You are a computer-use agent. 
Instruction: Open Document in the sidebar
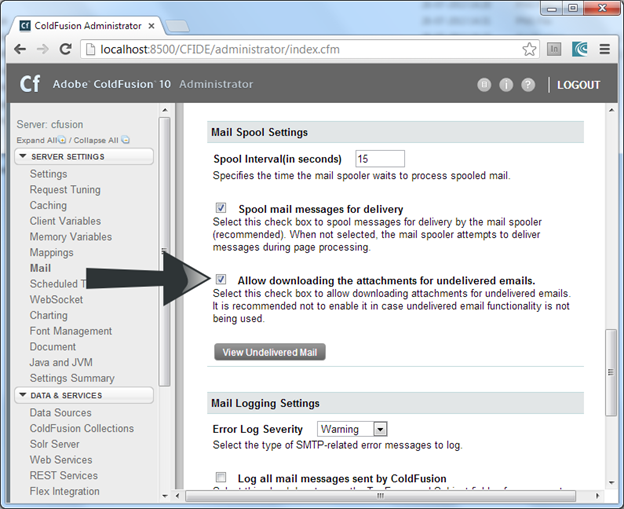pos(53,347)
